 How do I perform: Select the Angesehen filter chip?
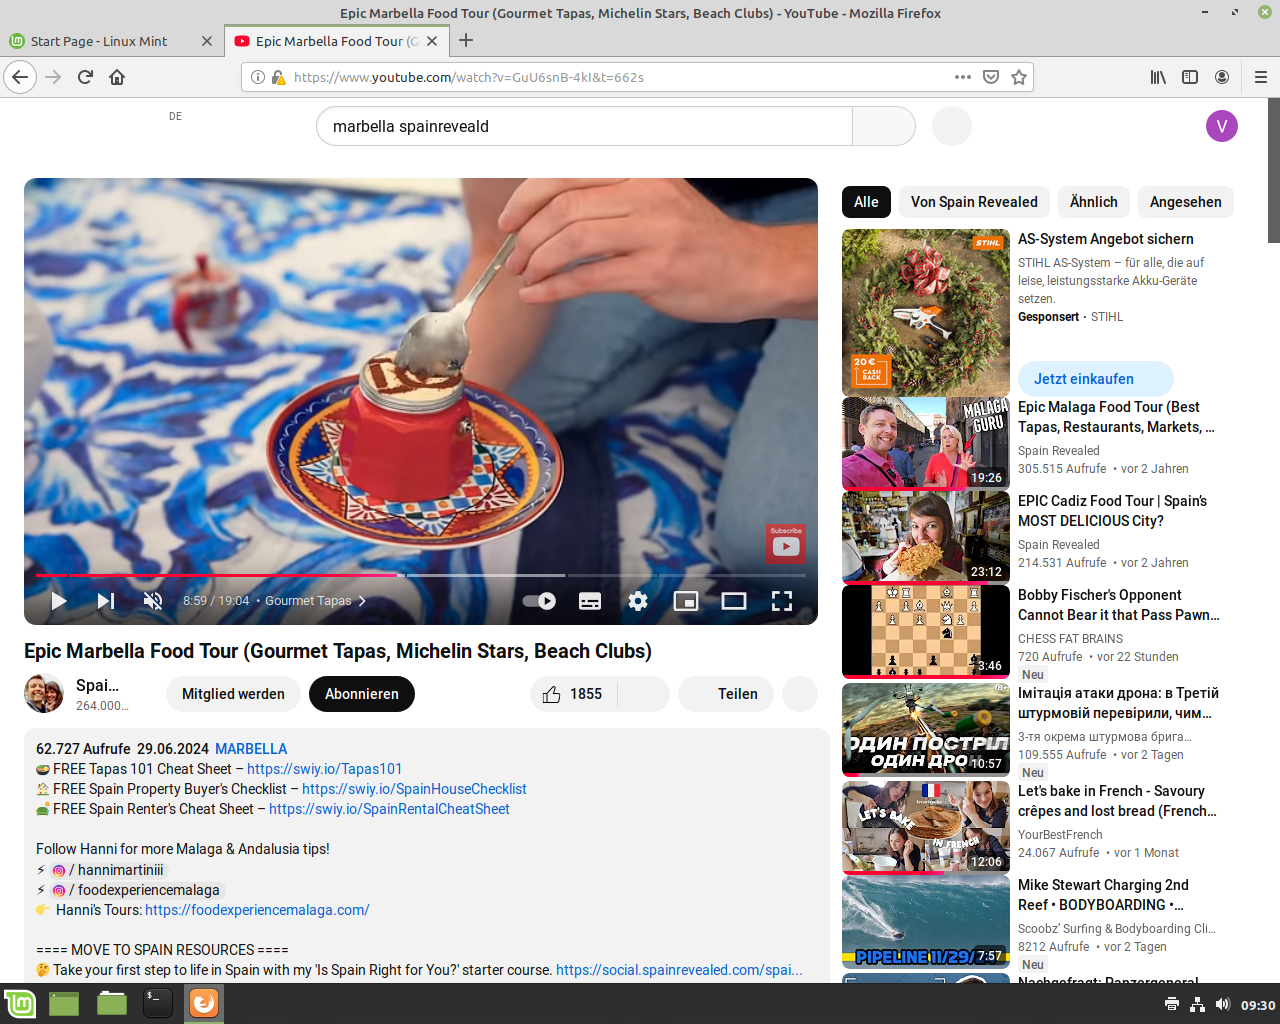click(x=1186, y=202)
